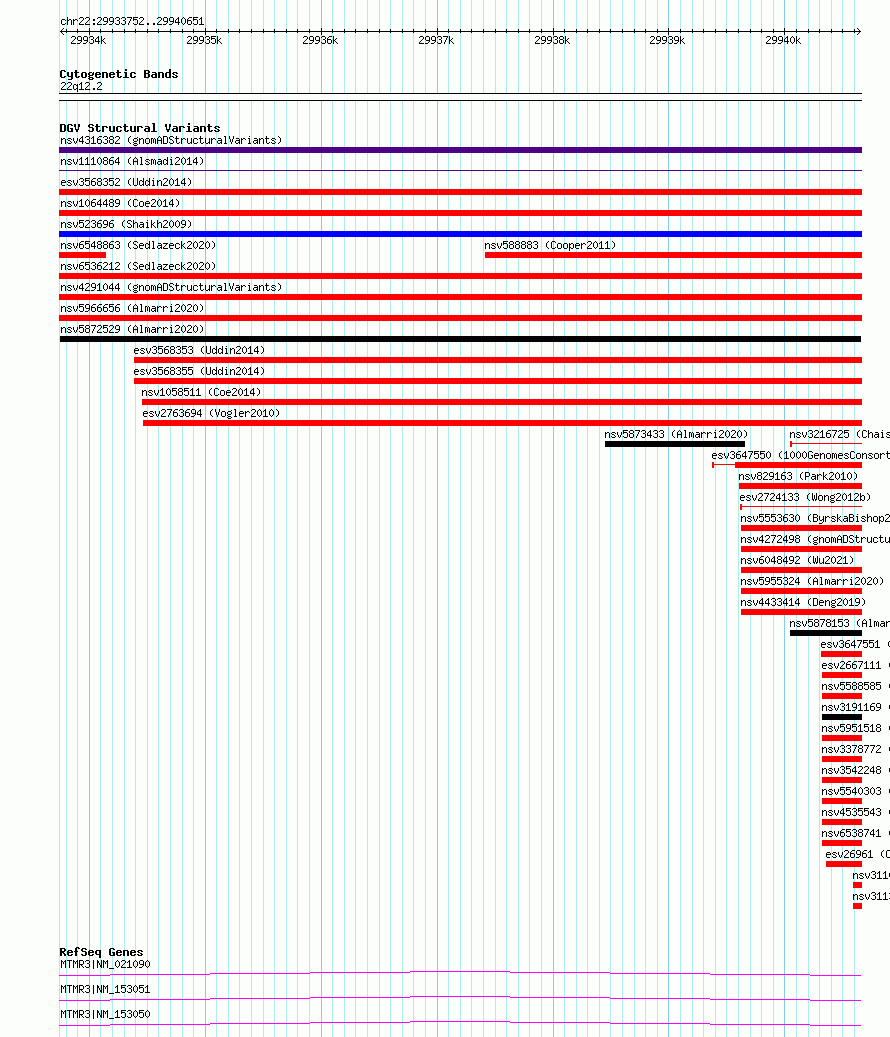The image size is (890, 1037).
Task: Open nsv4433414 (Deng2019) variant
Action: pyautogui.click(x=803, y=602)
